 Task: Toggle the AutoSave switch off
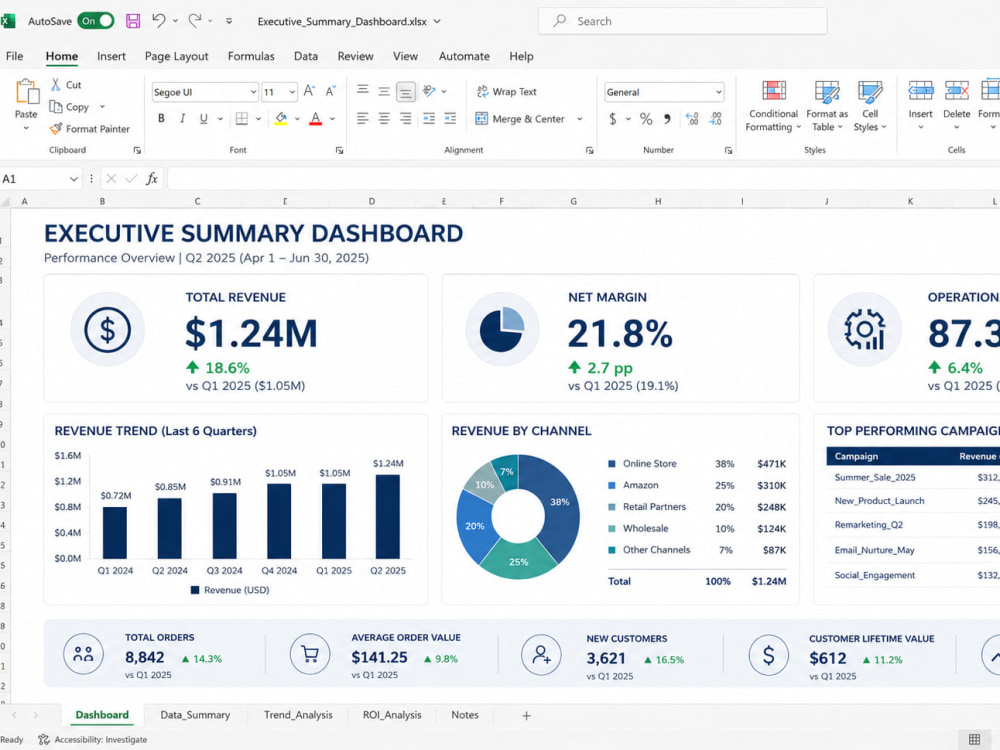pyautogui.click(x=96, y=21)
